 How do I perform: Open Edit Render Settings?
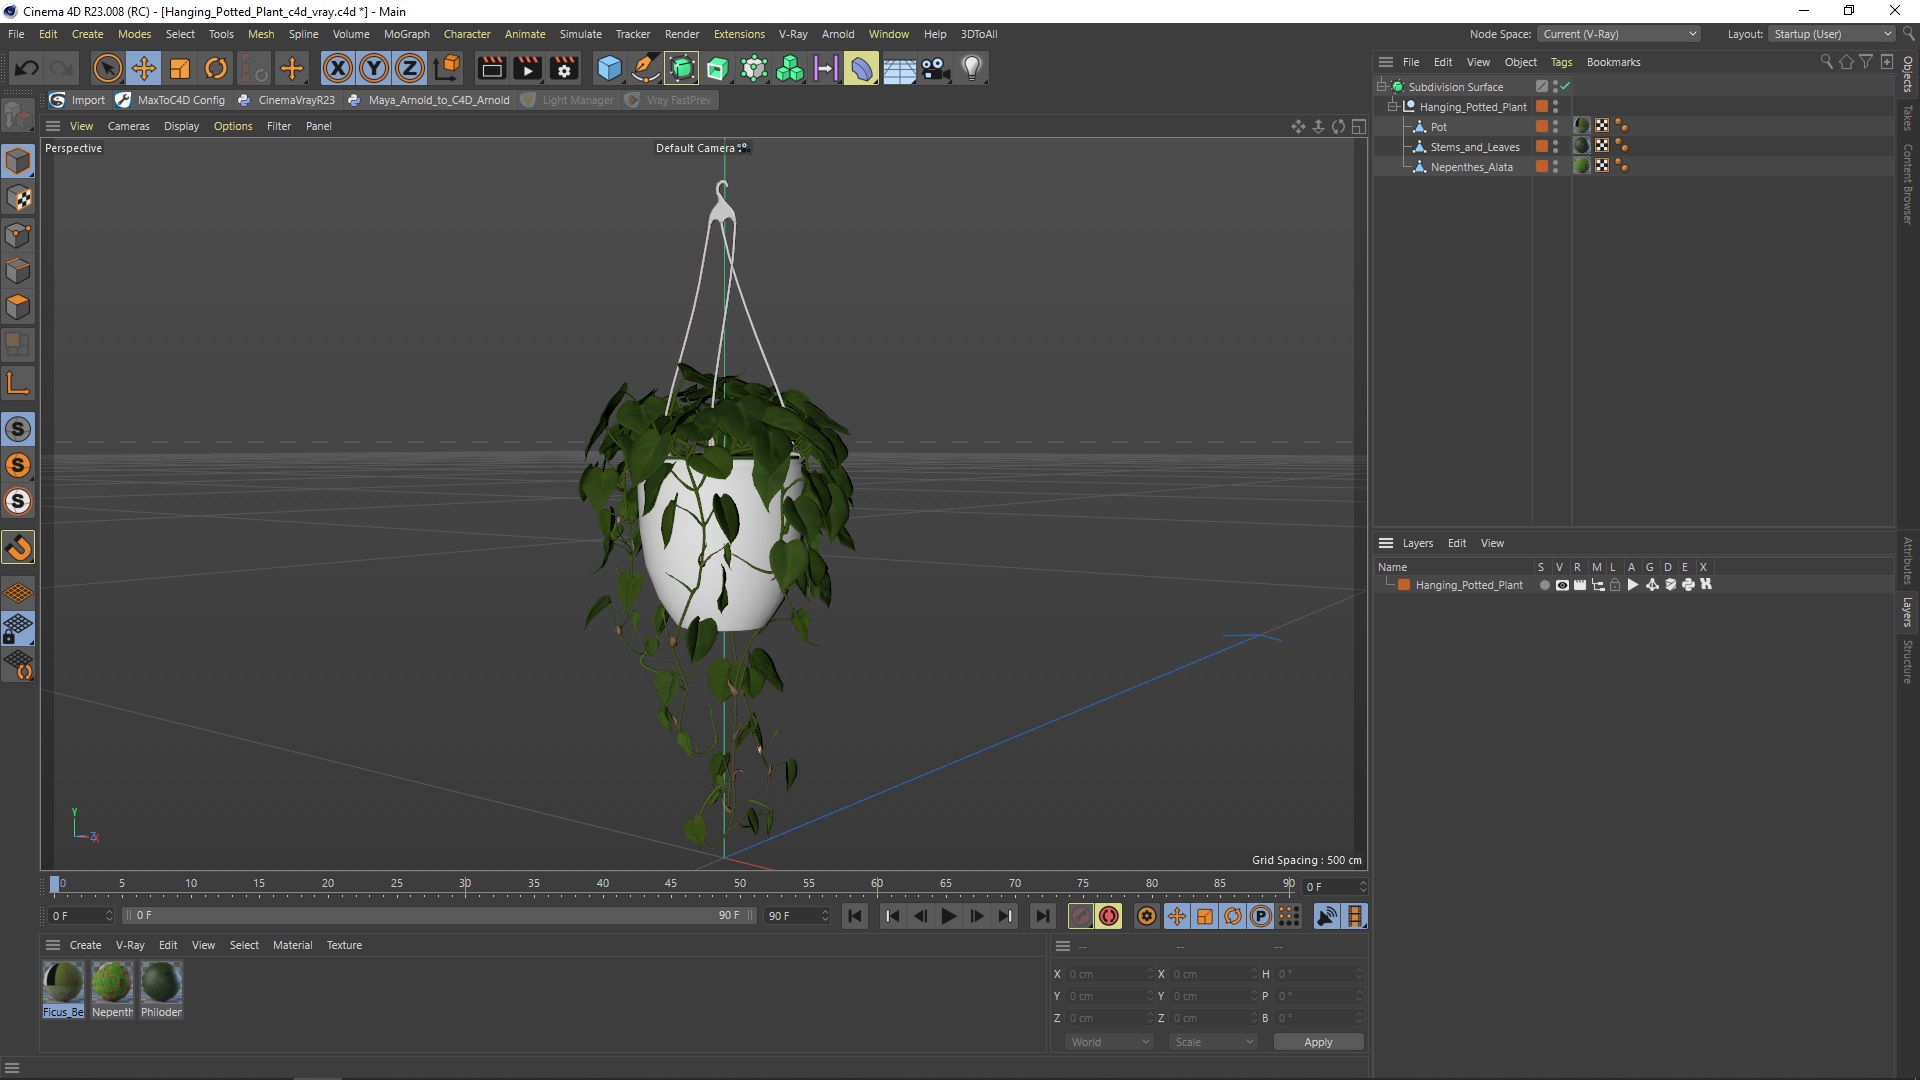pyautogui.click(x=564, y=68)
